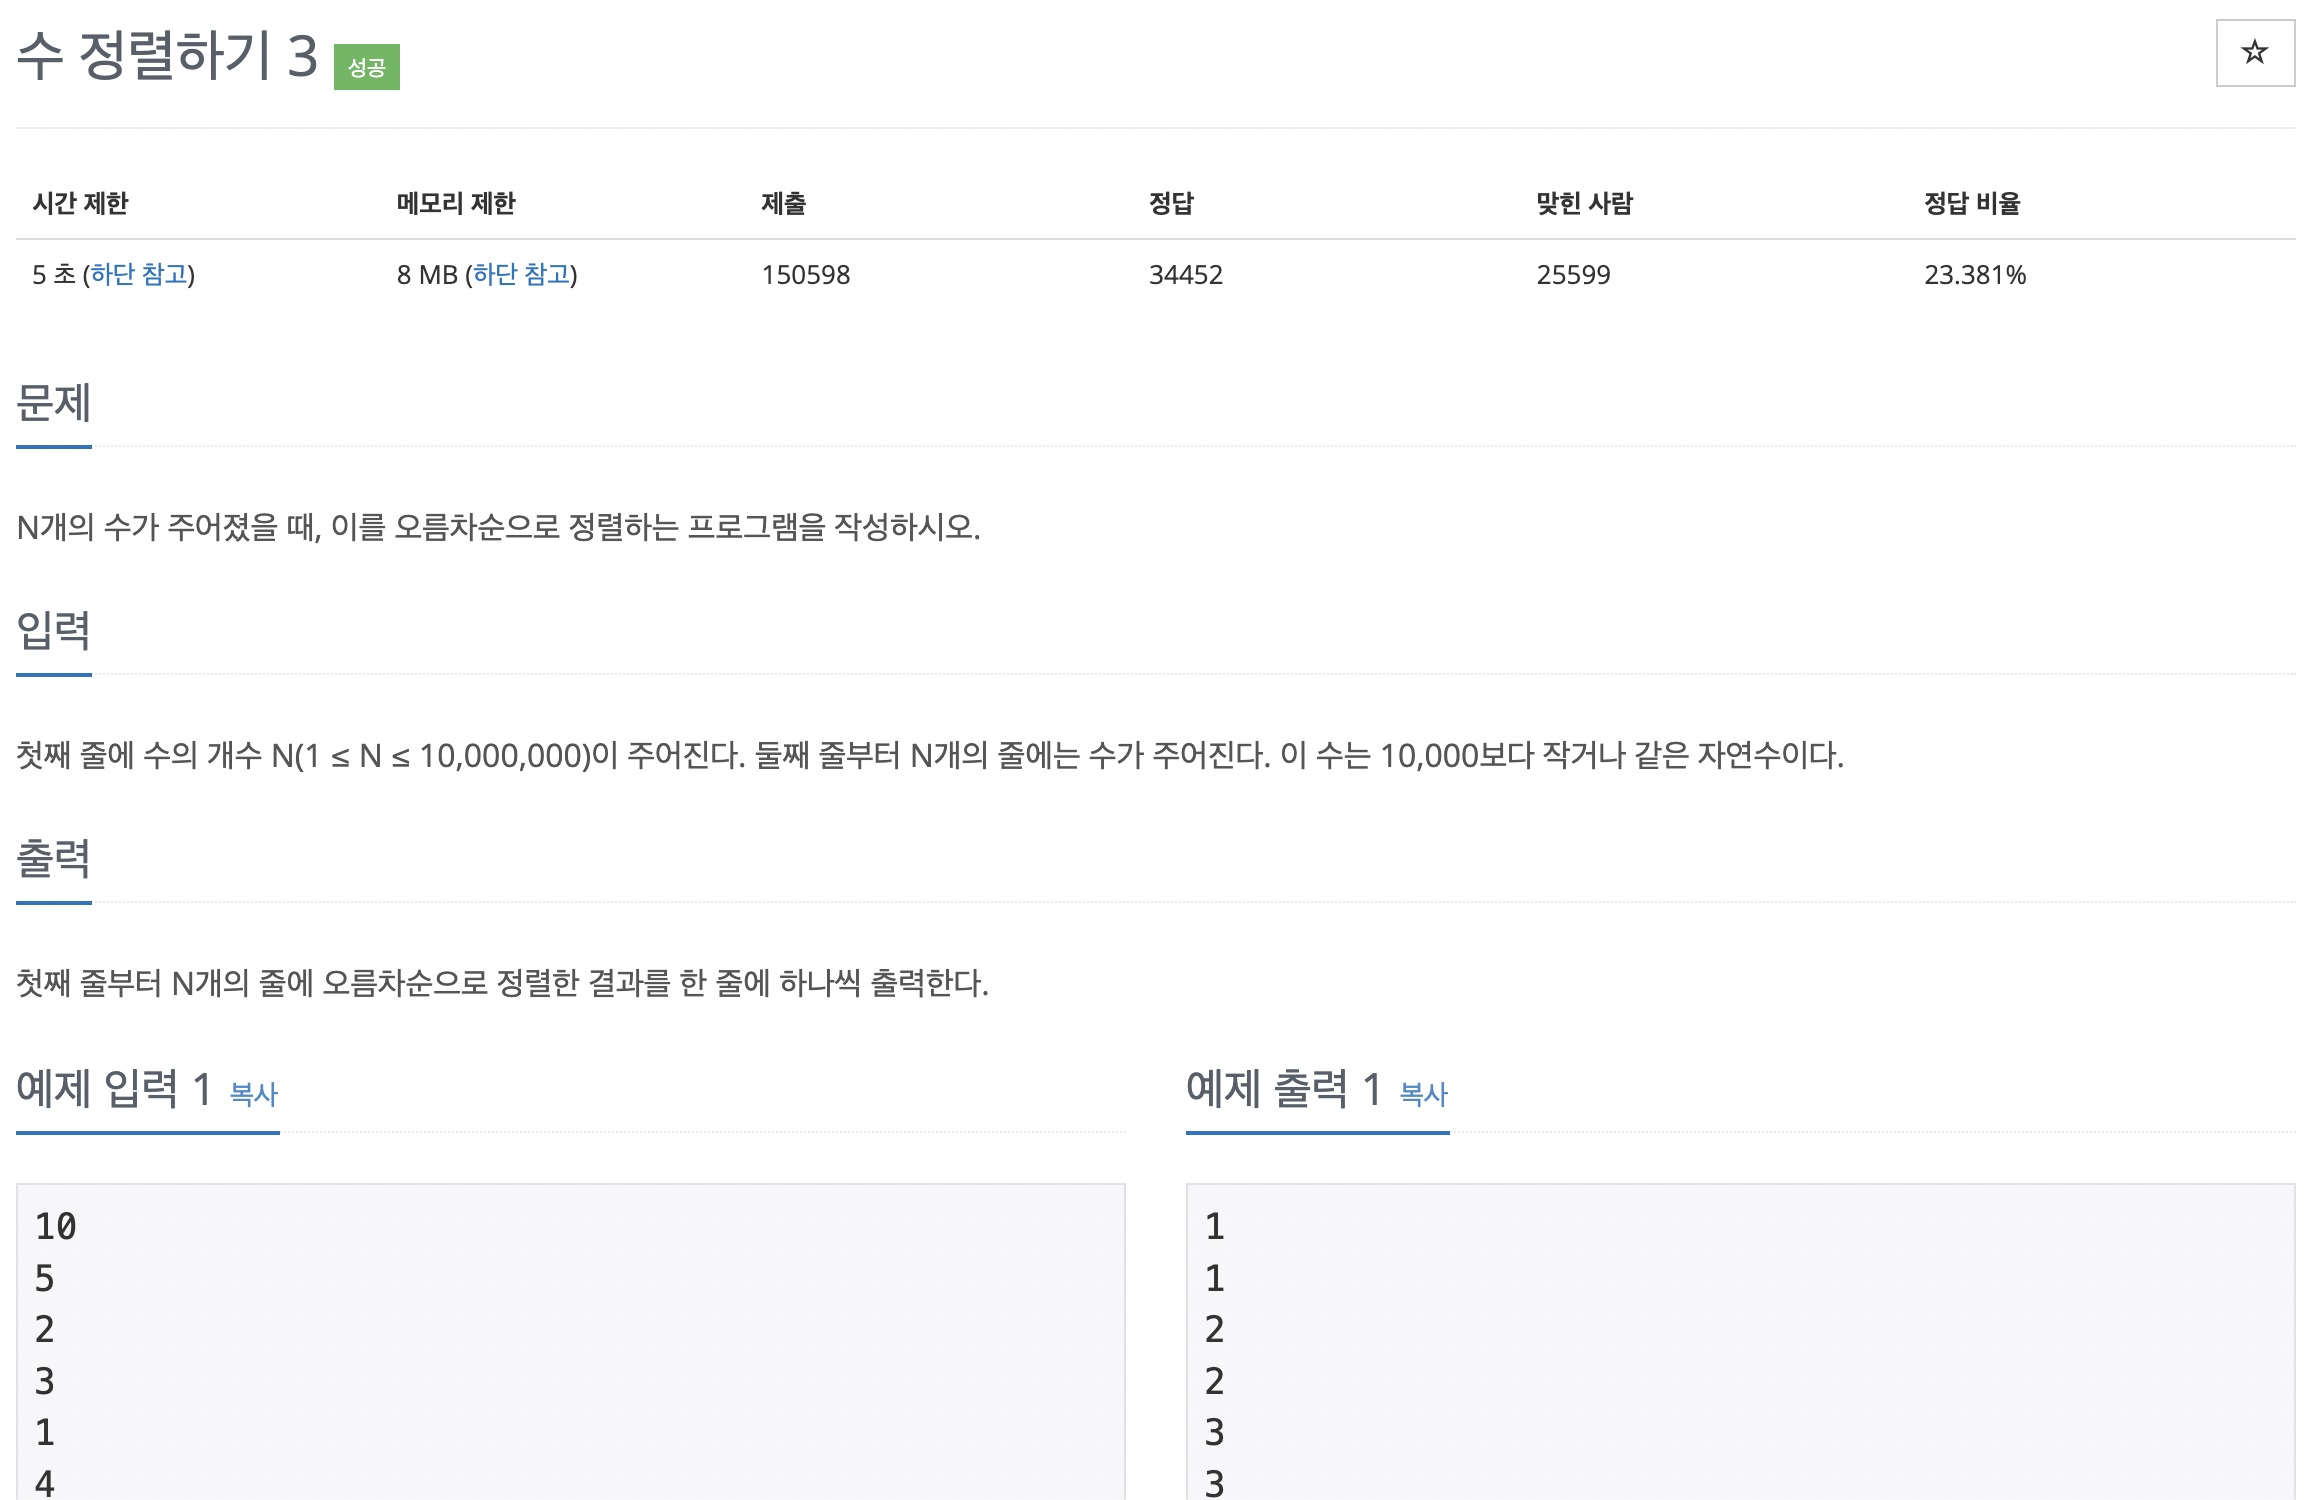Viewport: 2310px width, 1500px height.
Task: Open 하단 참고 link next to 5 초
Action: point(140,274)
